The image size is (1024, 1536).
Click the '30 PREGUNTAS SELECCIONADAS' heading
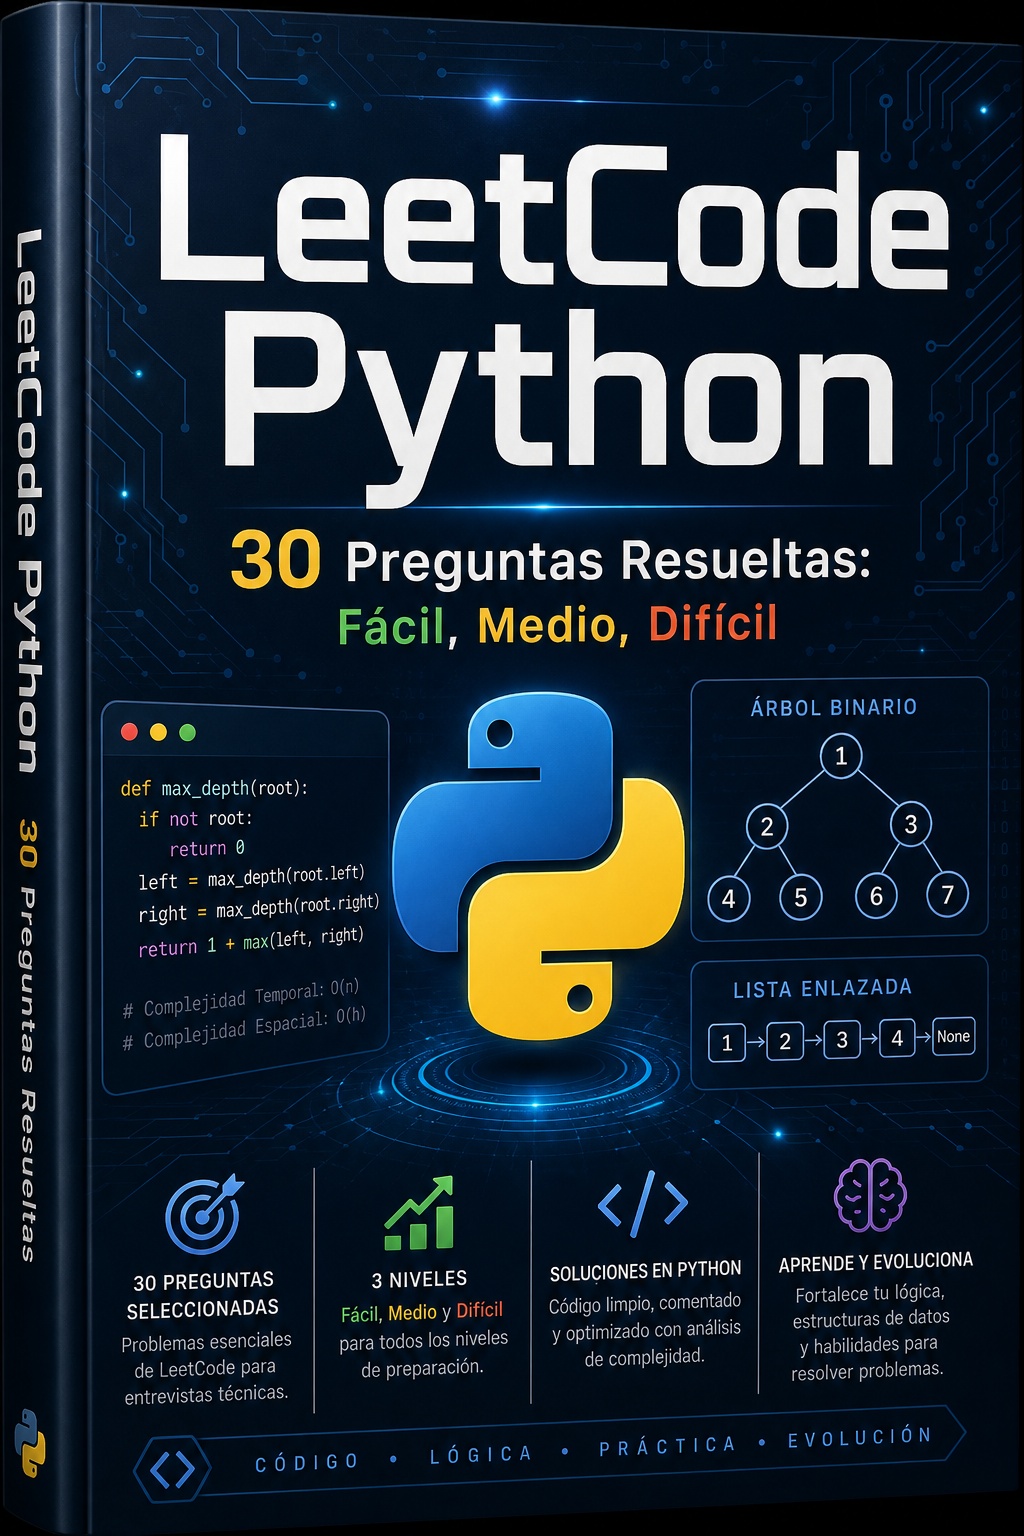tap(203, 1295)
